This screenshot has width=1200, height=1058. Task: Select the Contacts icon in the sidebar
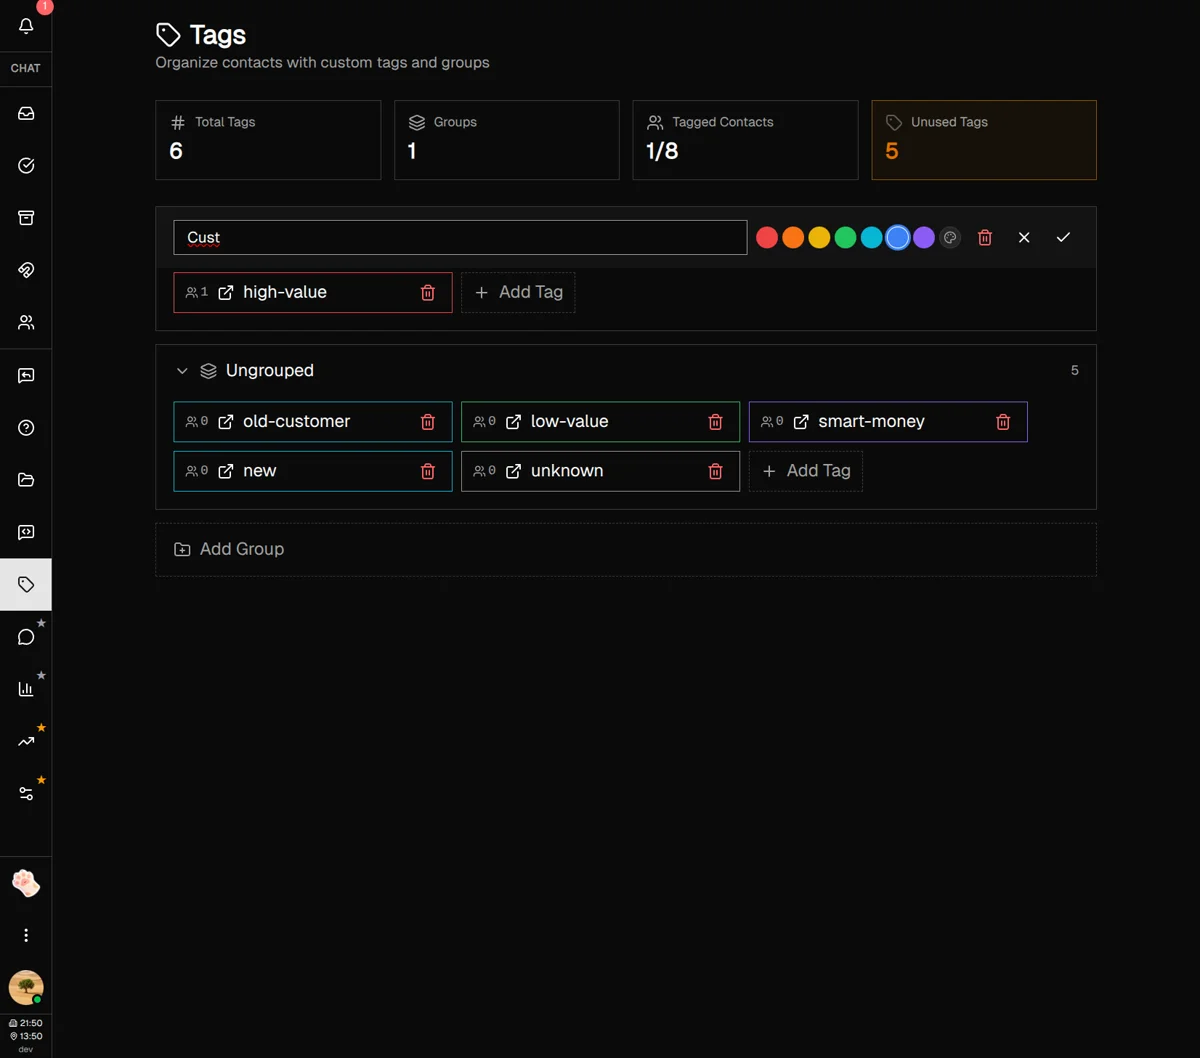(25, 321)
